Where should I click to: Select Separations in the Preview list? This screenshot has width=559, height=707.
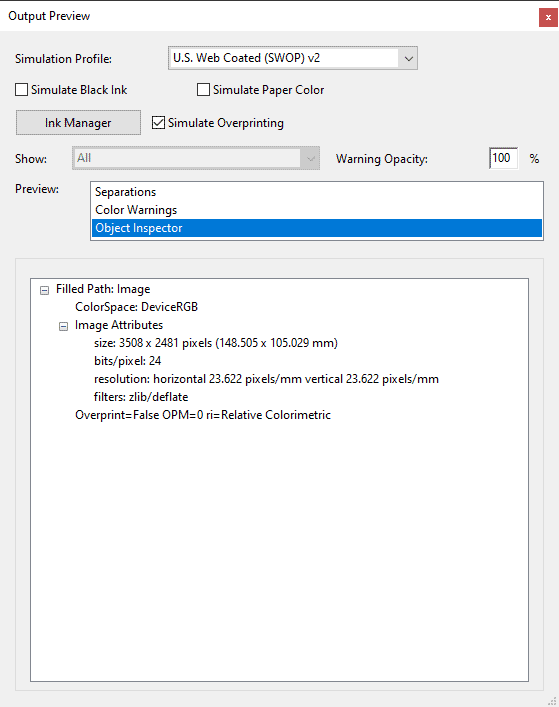[317, 192]
